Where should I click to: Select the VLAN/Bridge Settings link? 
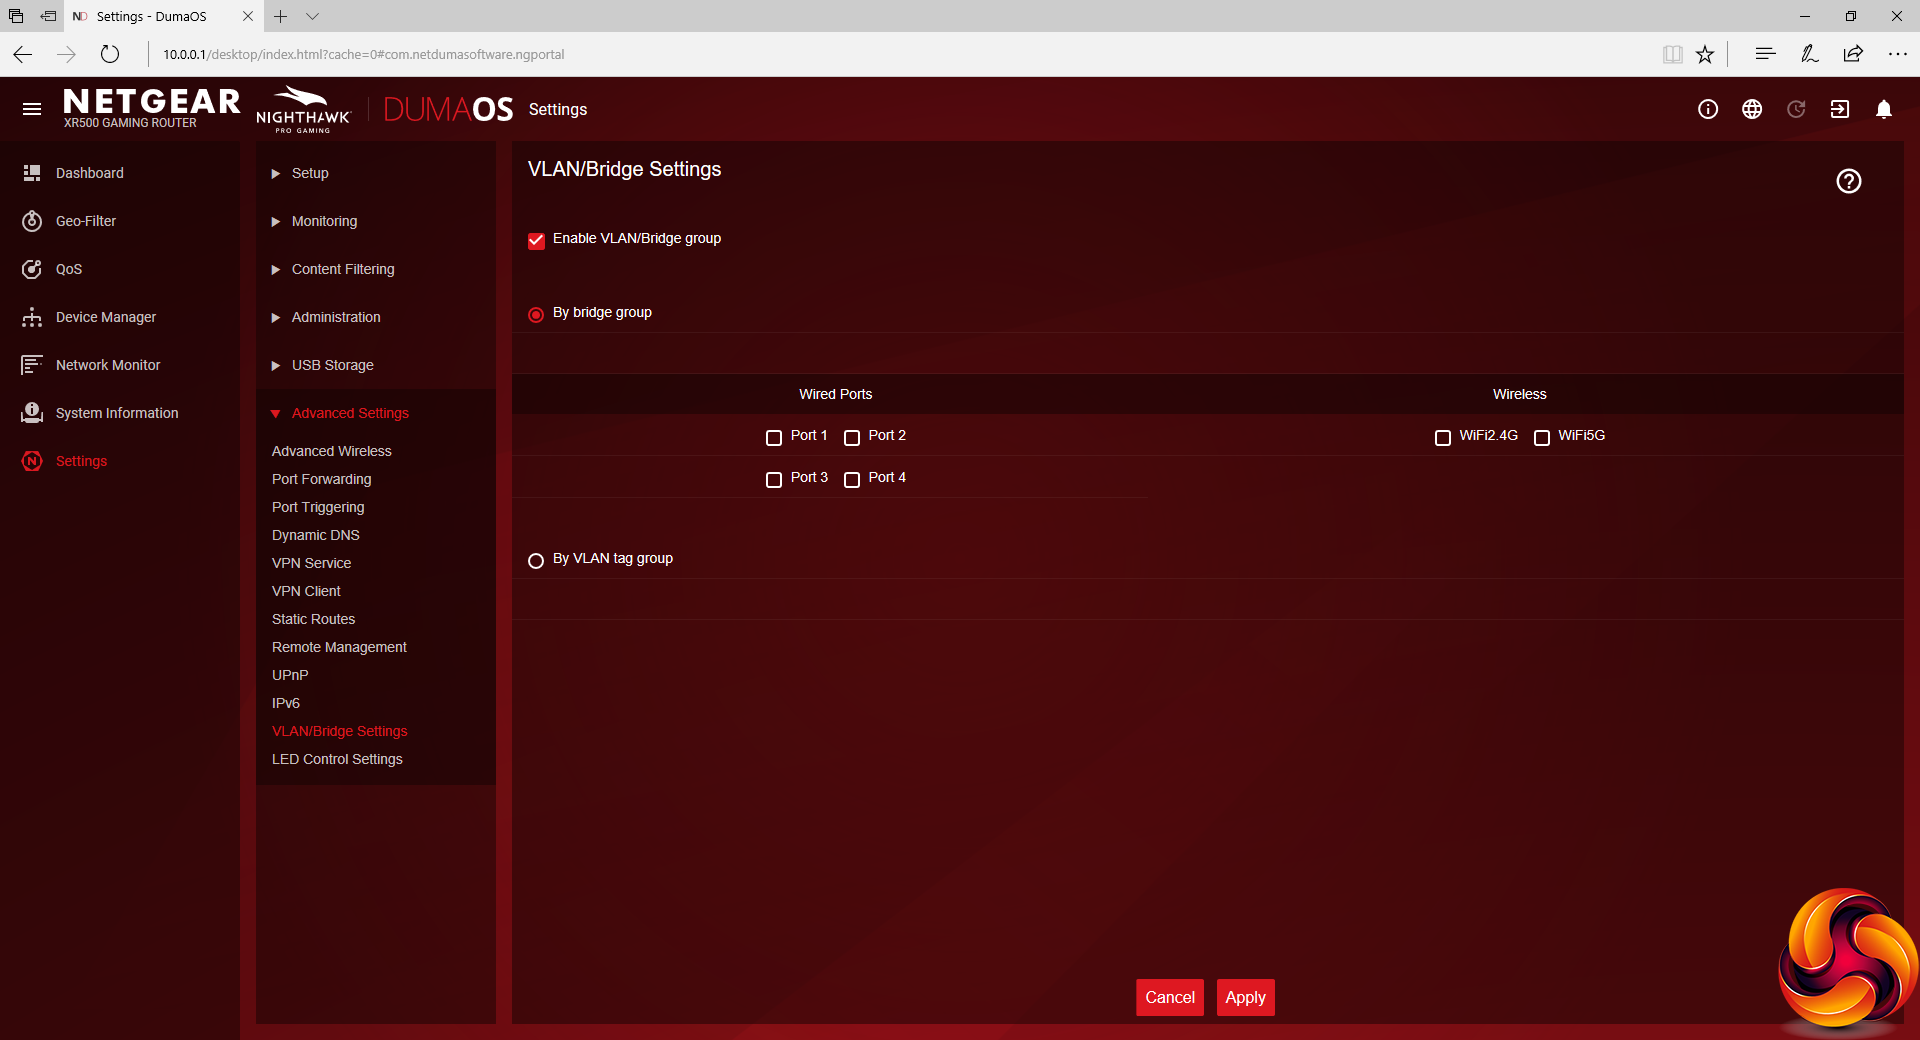[340, 731]
